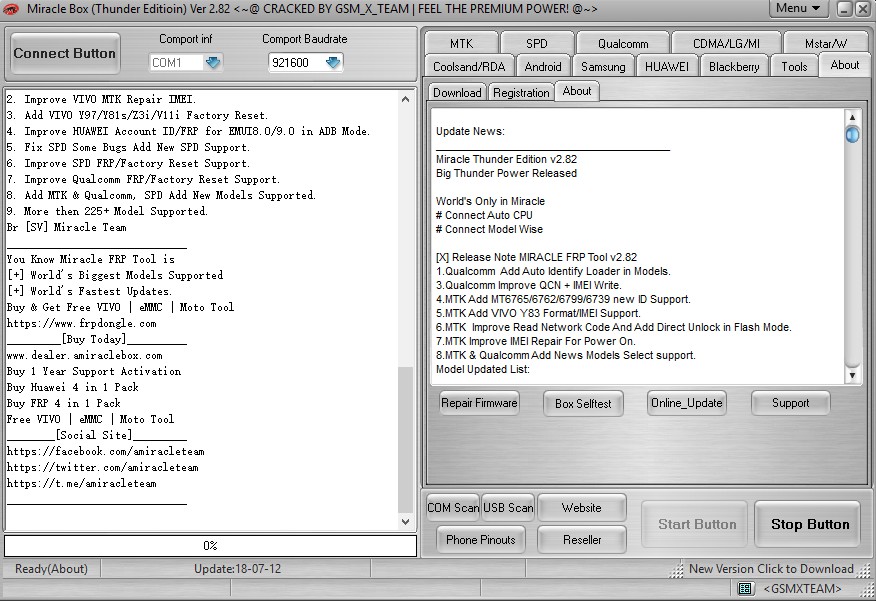The height and width of the screenshot is (601, 876).
Task: Click the USB Scan button
Action: coord(508,508)
